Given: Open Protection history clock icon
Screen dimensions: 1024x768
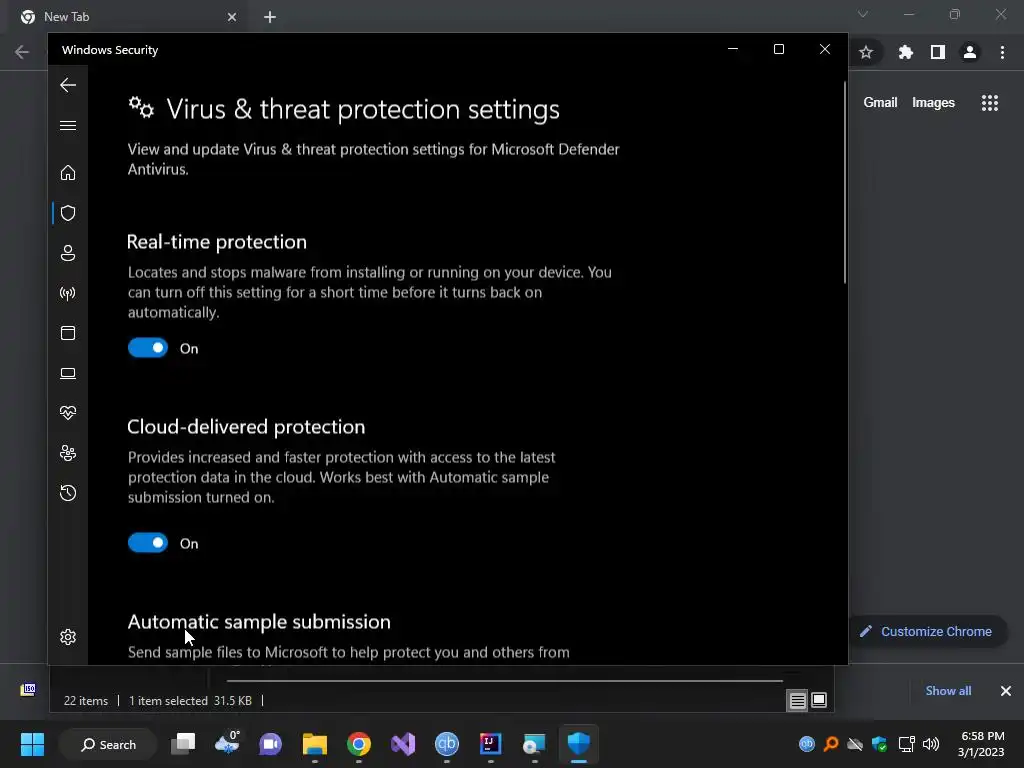Looking at the screenshot, I should pyautogui.click(x=68, y=493).
